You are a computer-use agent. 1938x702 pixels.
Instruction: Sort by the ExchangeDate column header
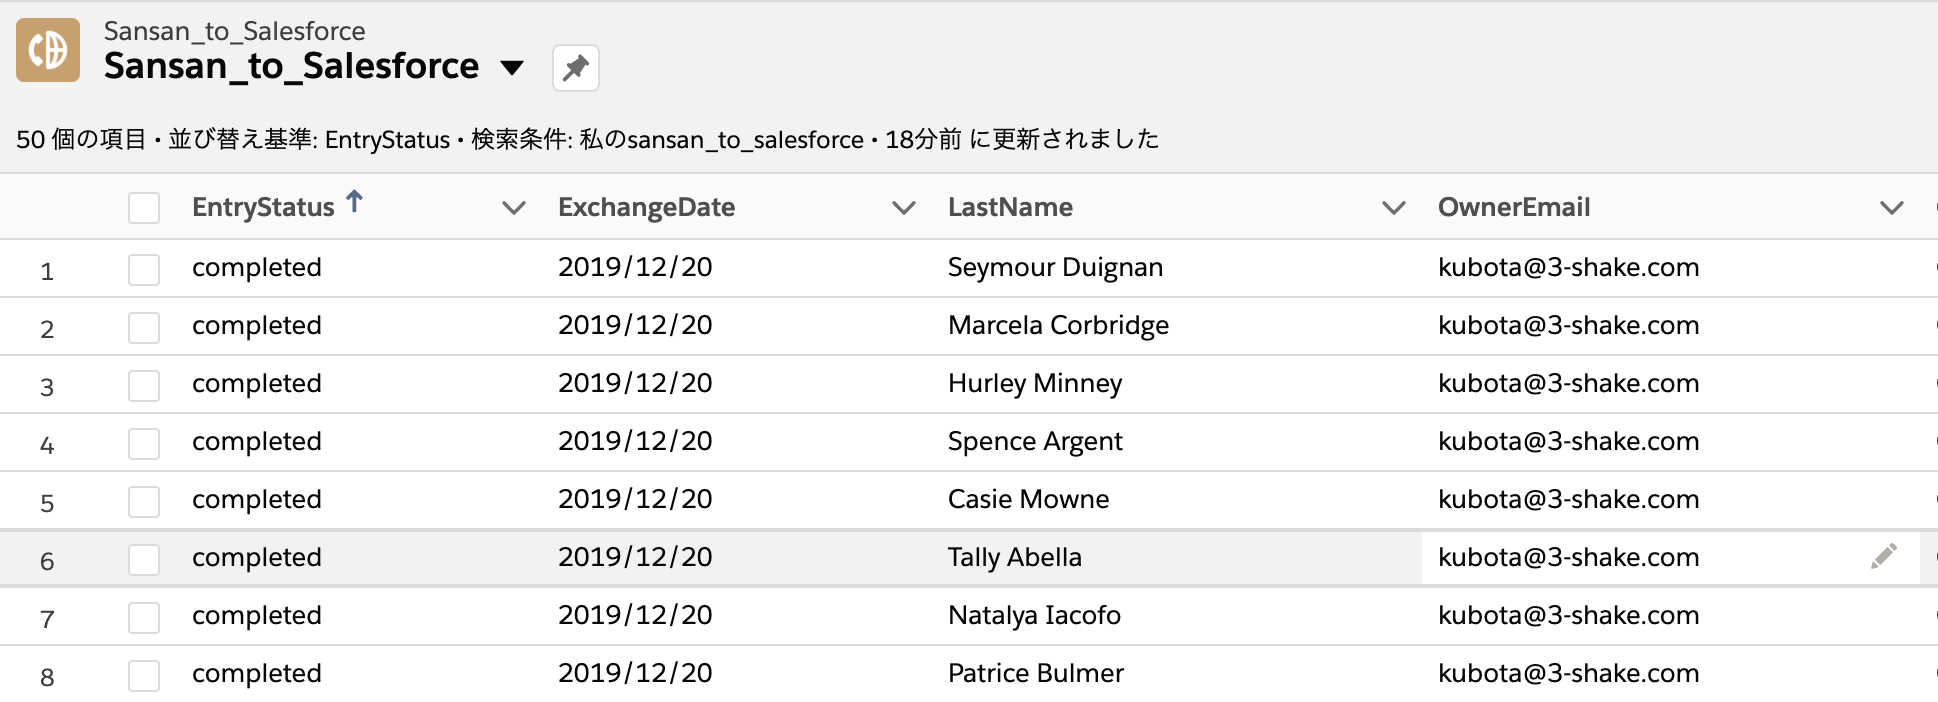pos(646,208)
